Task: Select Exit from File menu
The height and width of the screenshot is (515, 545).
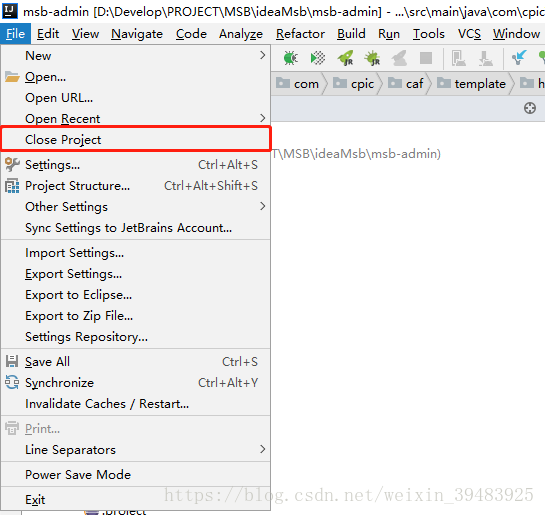Action: click(x=136, y=499)
